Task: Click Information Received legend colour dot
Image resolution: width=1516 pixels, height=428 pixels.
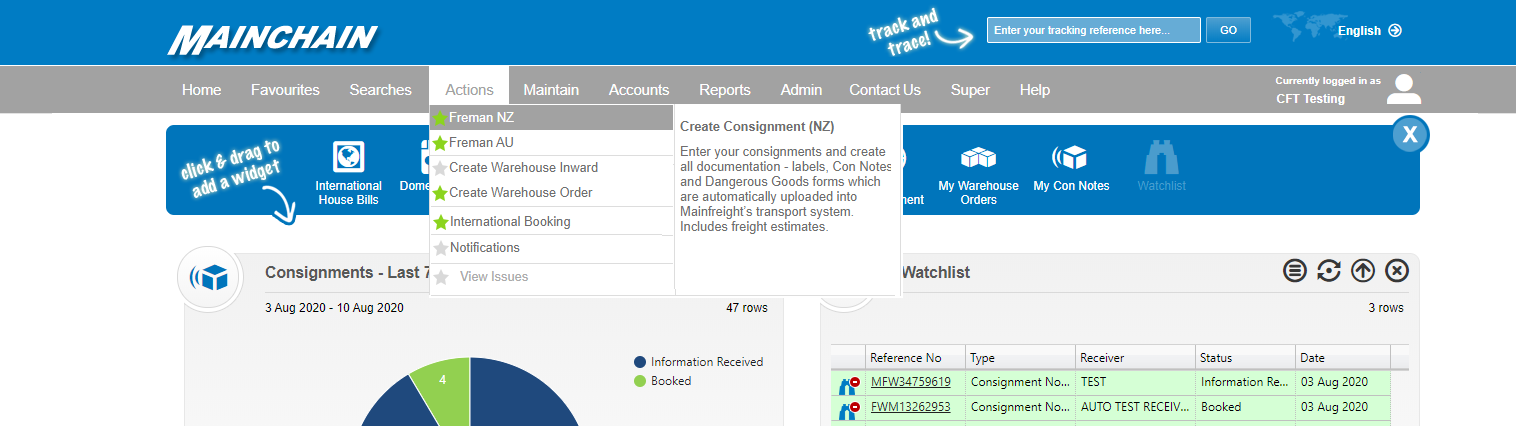Action: [639, 362]
